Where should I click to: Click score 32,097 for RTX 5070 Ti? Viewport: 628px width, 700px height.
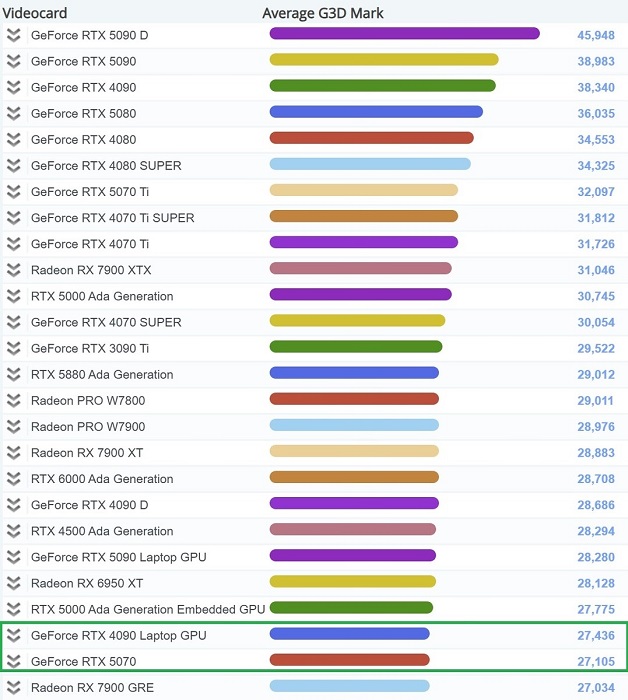click(596, 192)
